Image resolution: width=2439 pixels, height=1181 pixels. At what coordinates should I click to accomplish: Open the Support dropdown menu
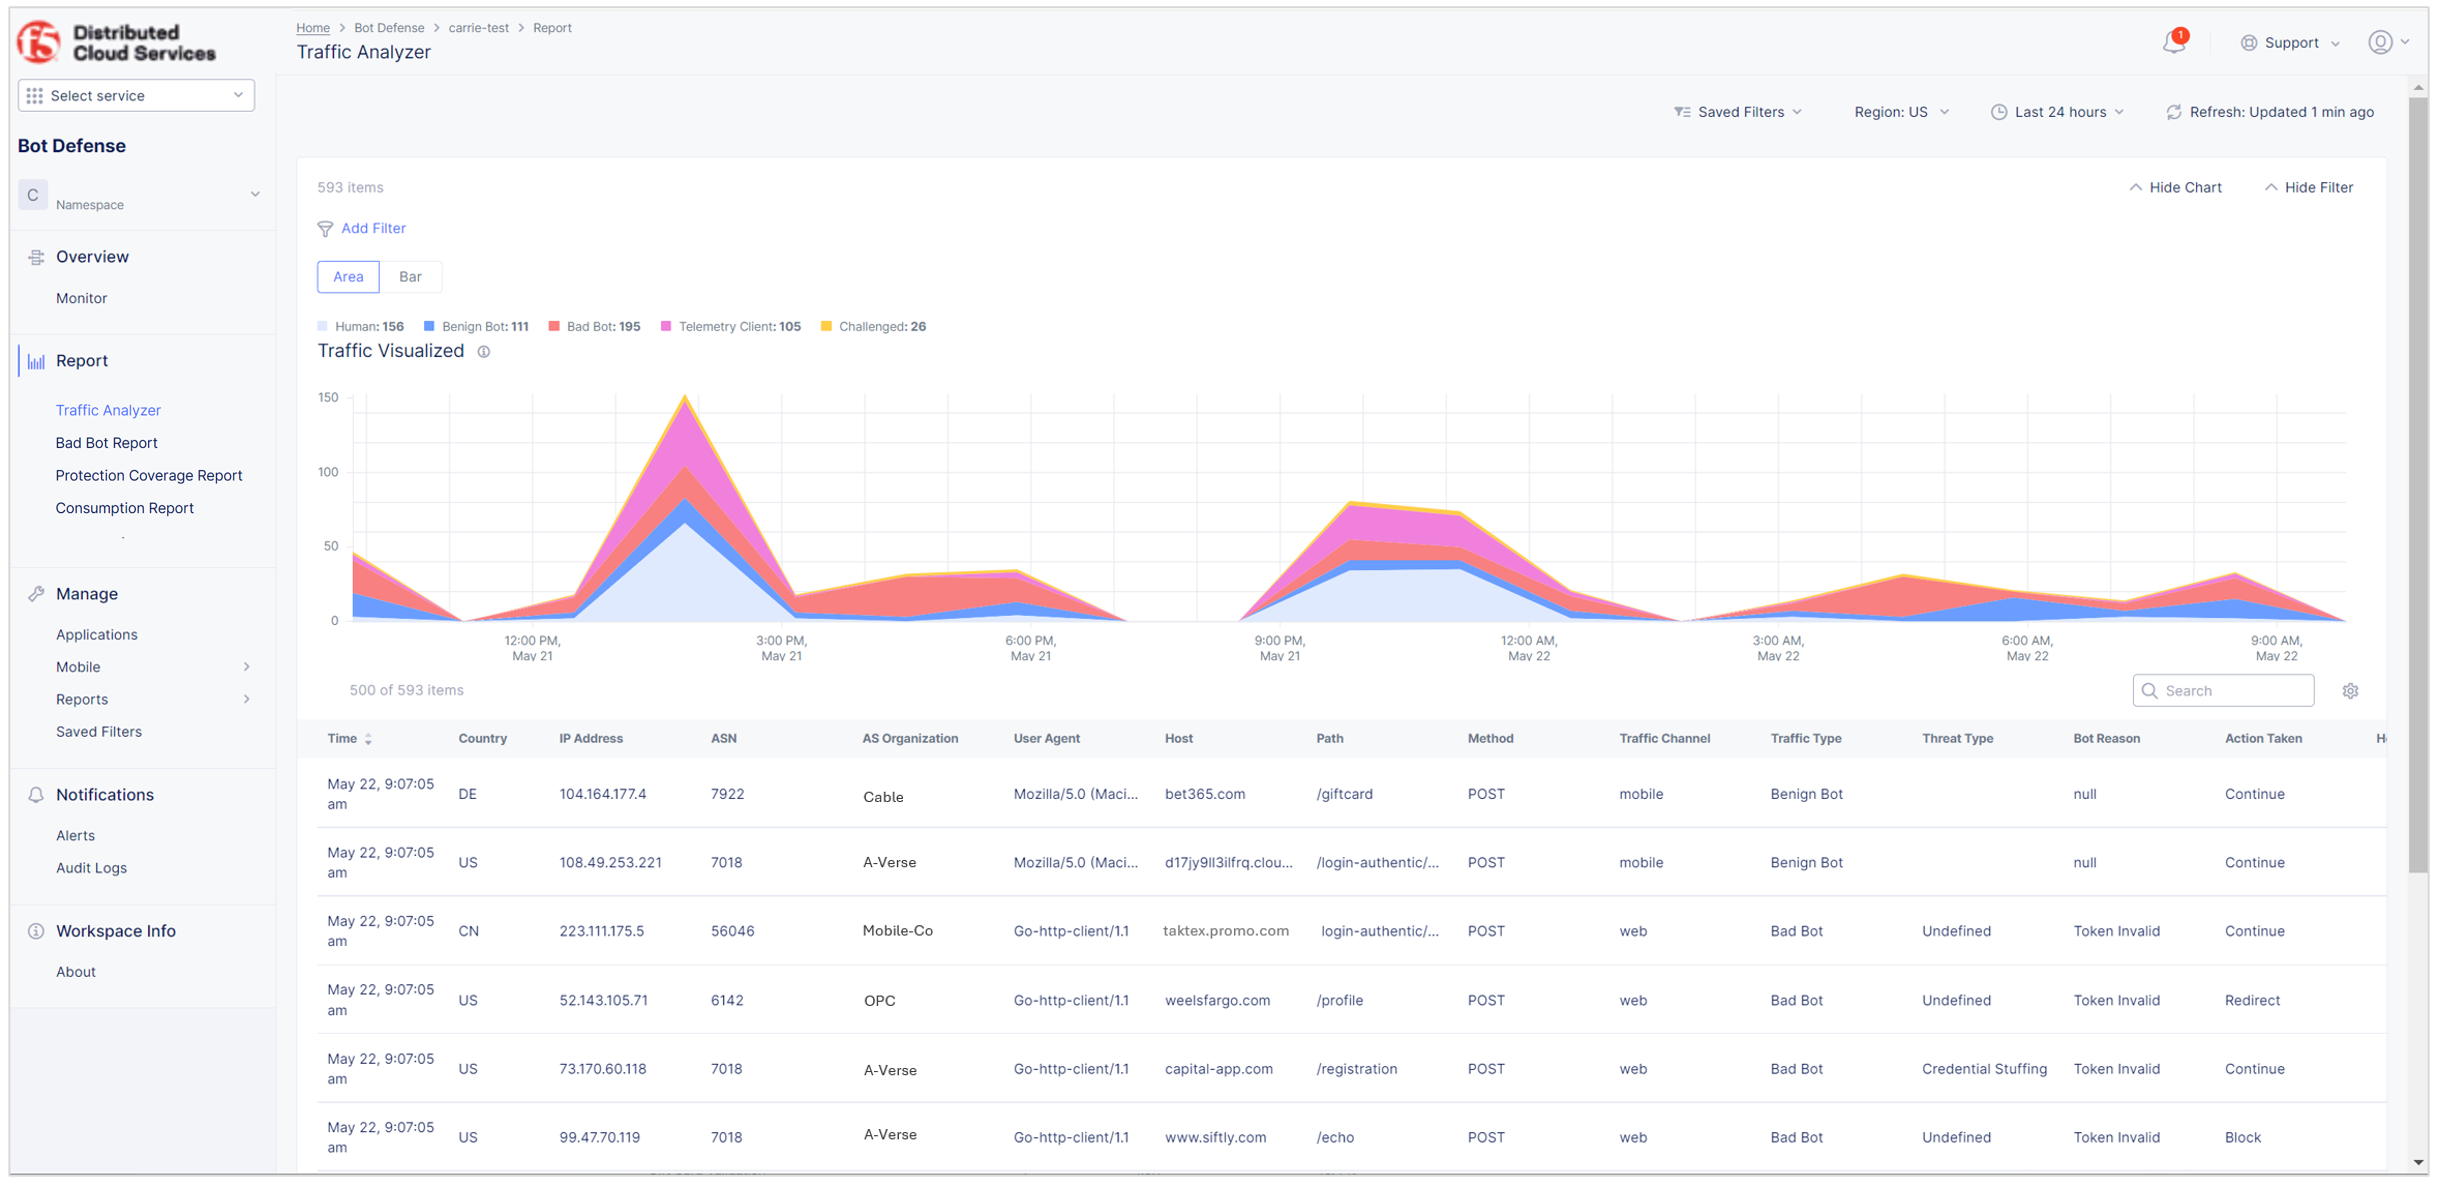pos(2291,43)
